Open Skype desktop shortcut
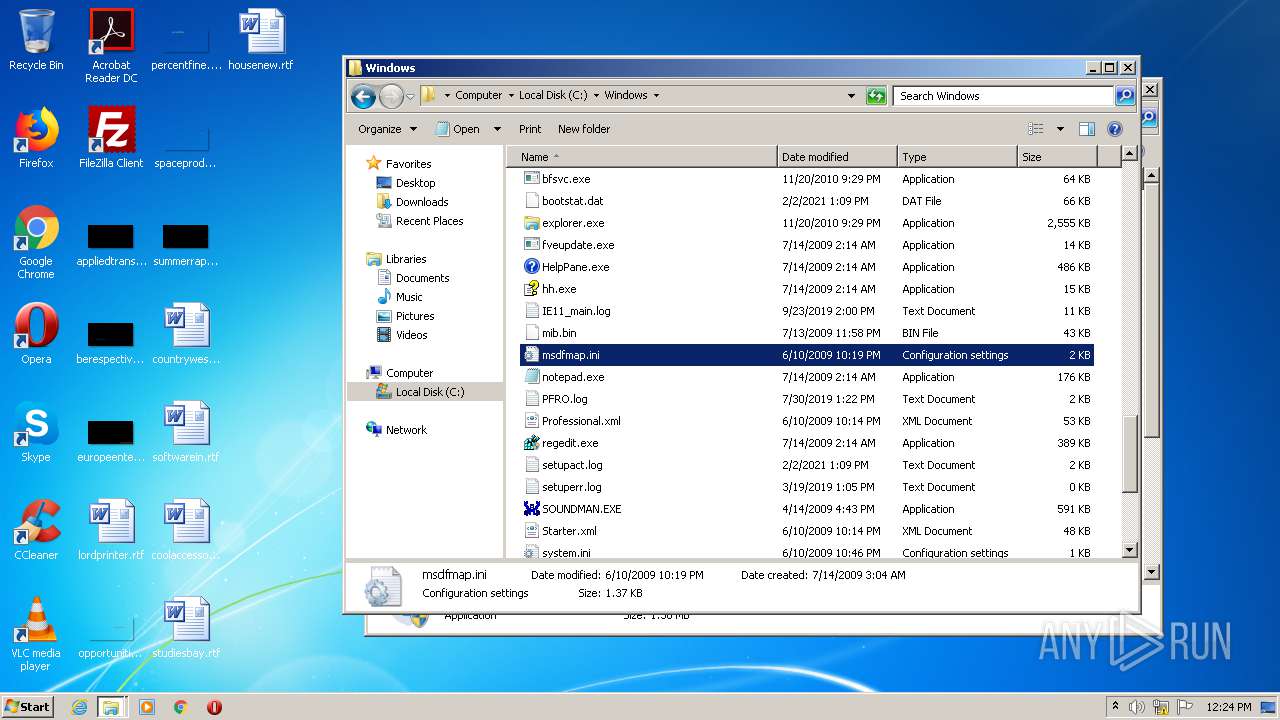The image size is (1280, 720). pos(36,432)
